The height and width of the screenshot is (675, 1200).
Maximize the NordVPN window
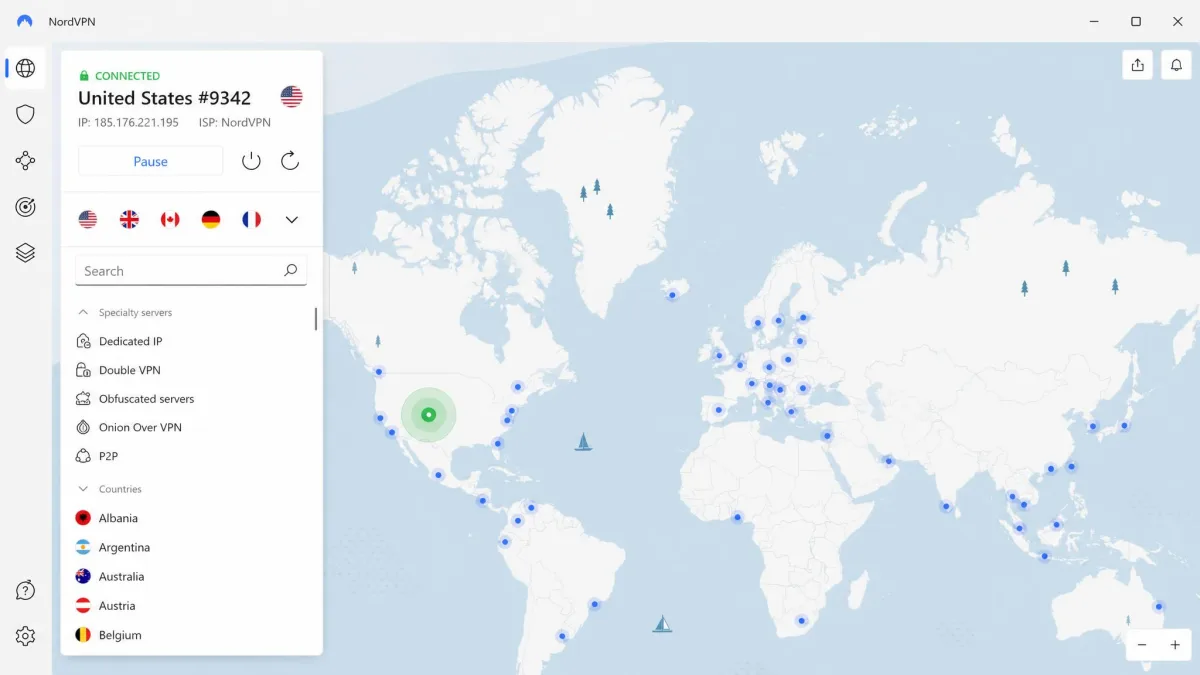click(1136, 21)
